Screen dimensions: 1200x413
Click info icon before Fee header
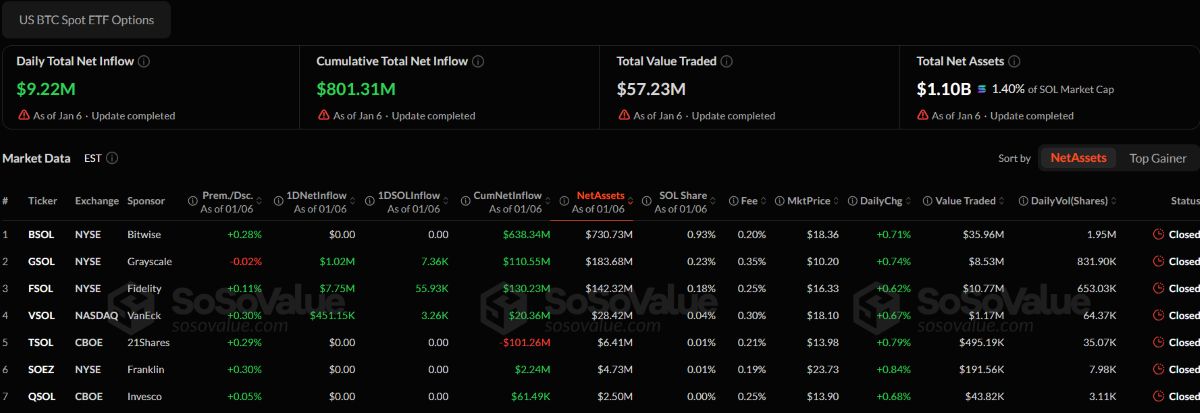733,200
